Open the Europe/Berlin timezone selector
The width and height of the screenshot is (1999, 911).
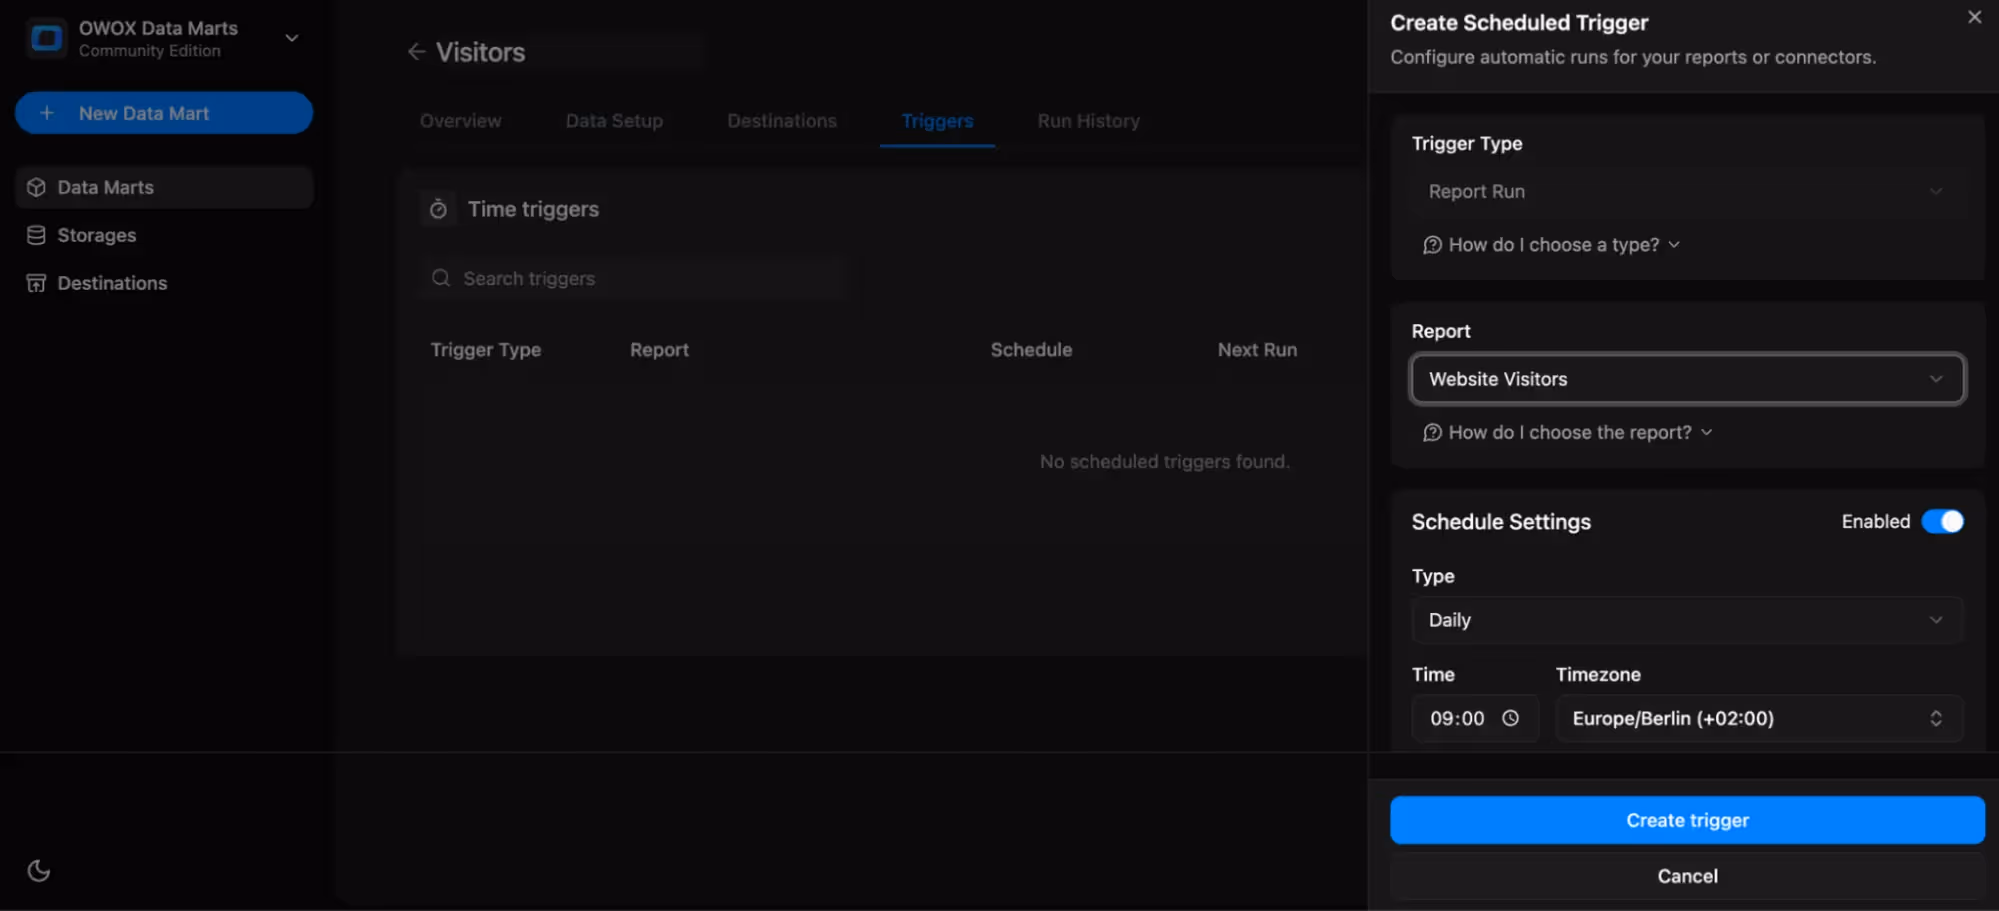click(1758, 717)
